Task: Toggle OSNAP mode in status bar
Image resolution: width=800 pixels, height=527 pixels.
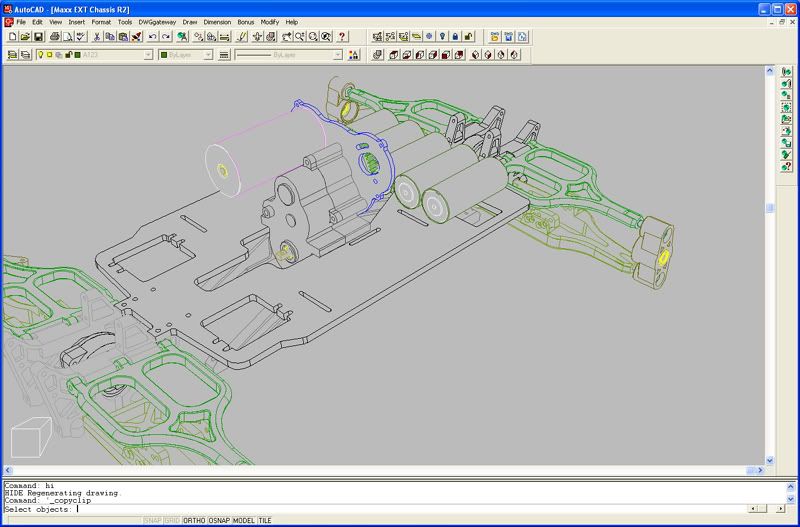Action: click(219, 521)
